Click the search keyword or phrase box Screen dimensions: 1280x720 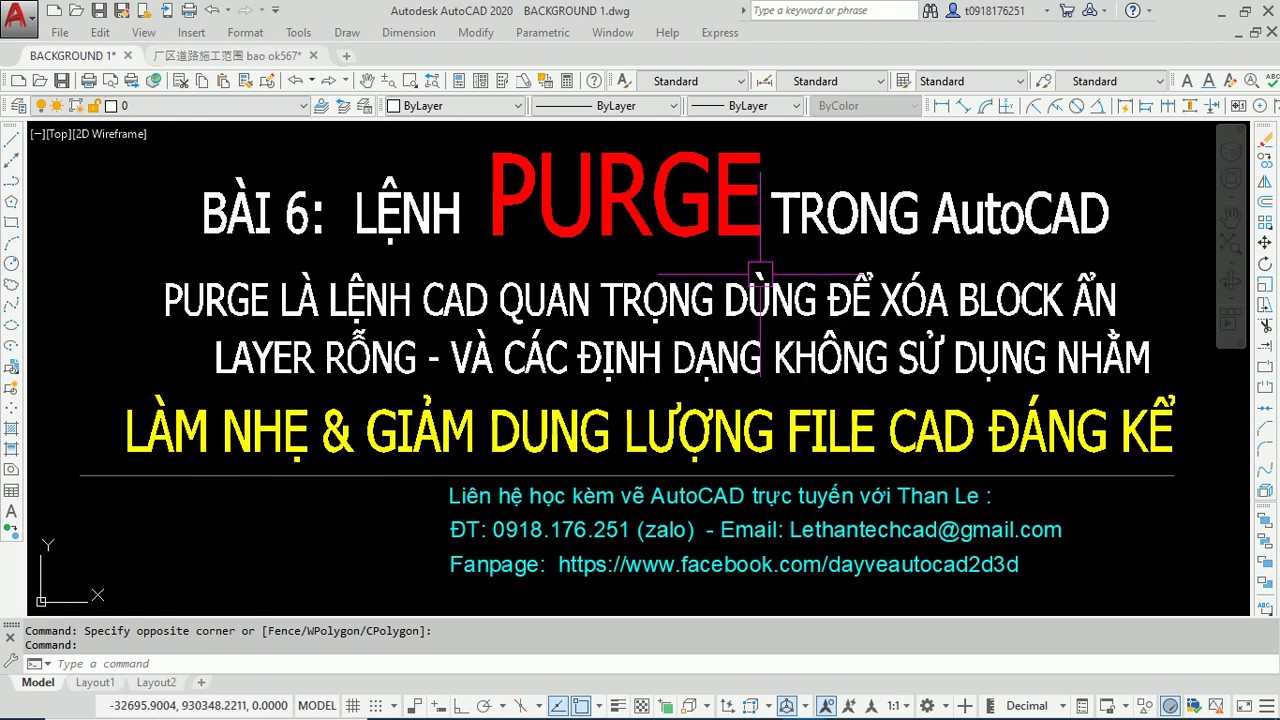pos(833,11)
